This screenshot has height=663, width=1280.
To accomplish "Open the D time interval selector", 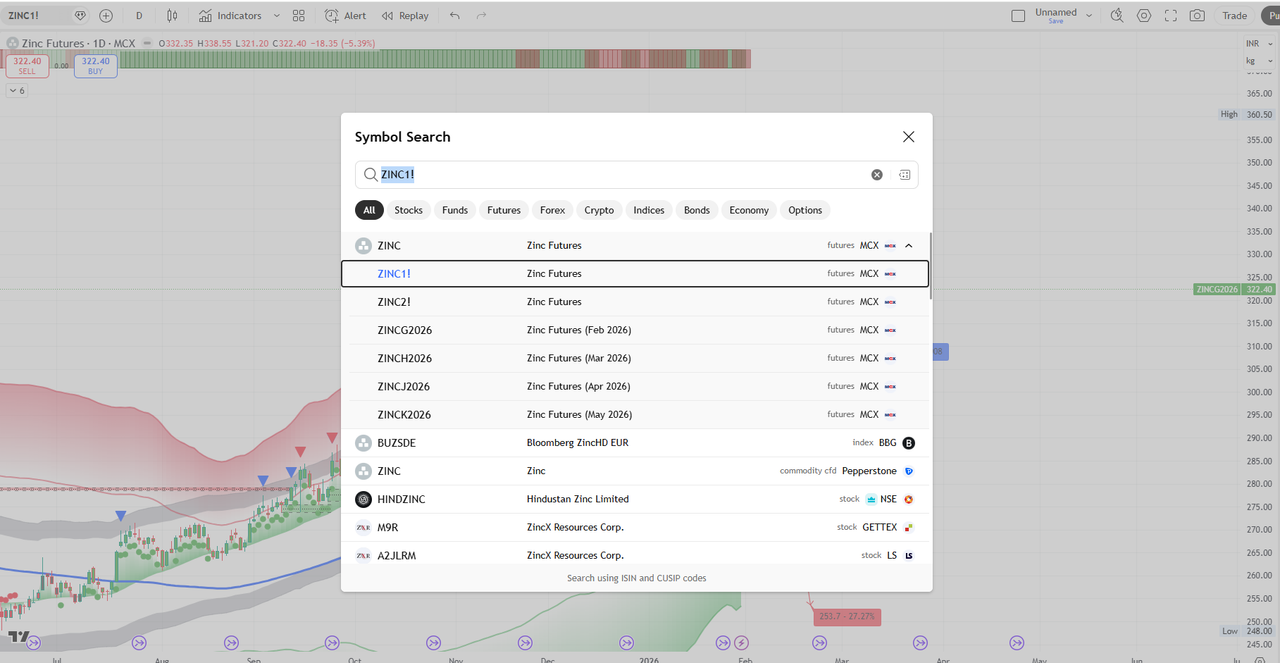I will (139, 15).
